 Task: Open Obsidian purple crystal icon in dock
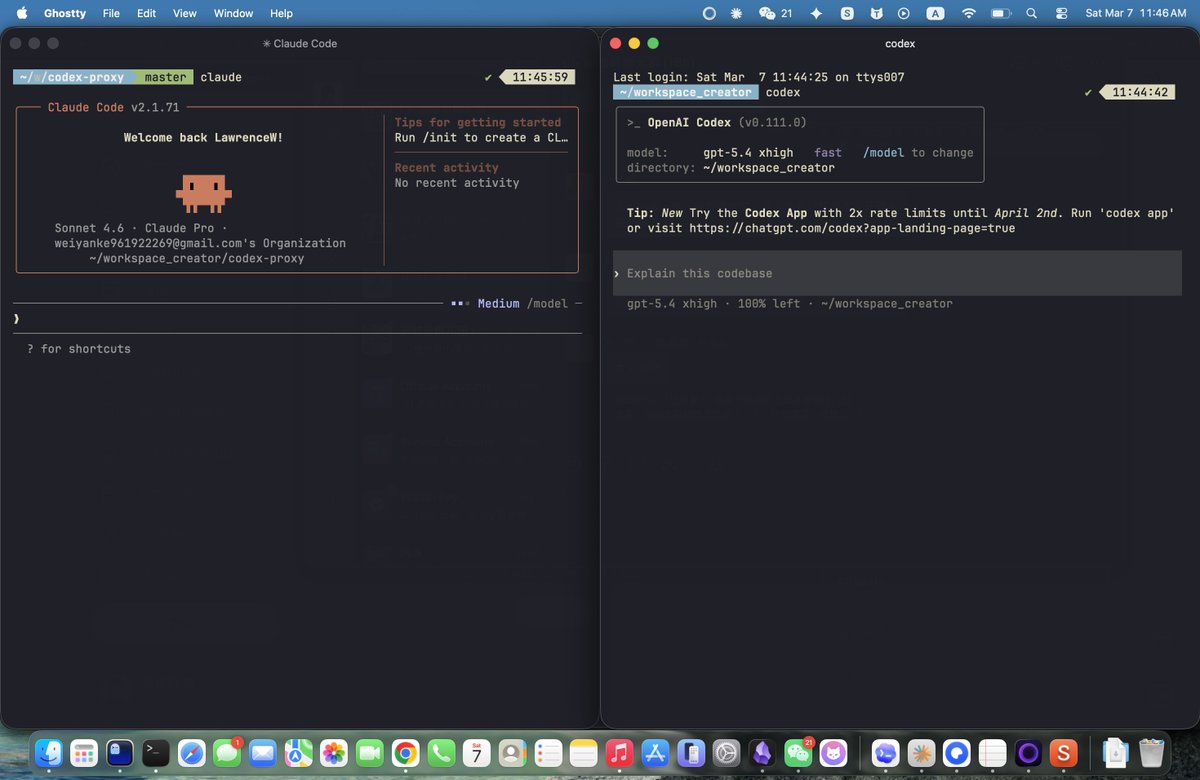click(x=762, y=752)
